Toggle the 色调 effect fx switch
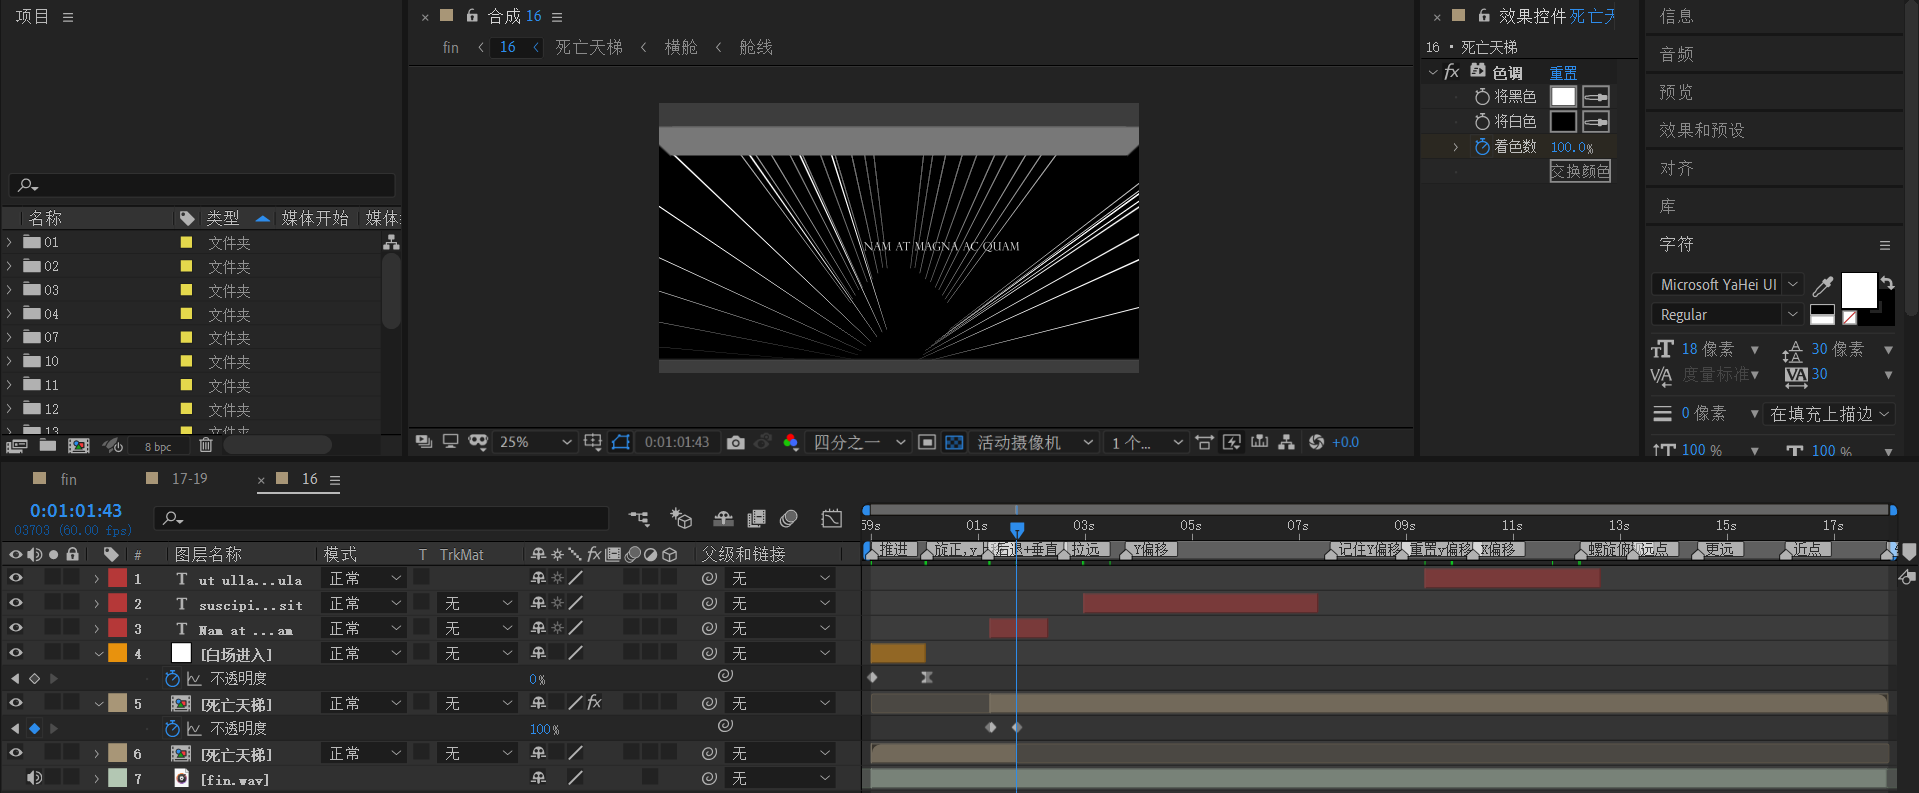Image resolution: width=1919 pixels, height=793 pixels. pos(1452,72)
